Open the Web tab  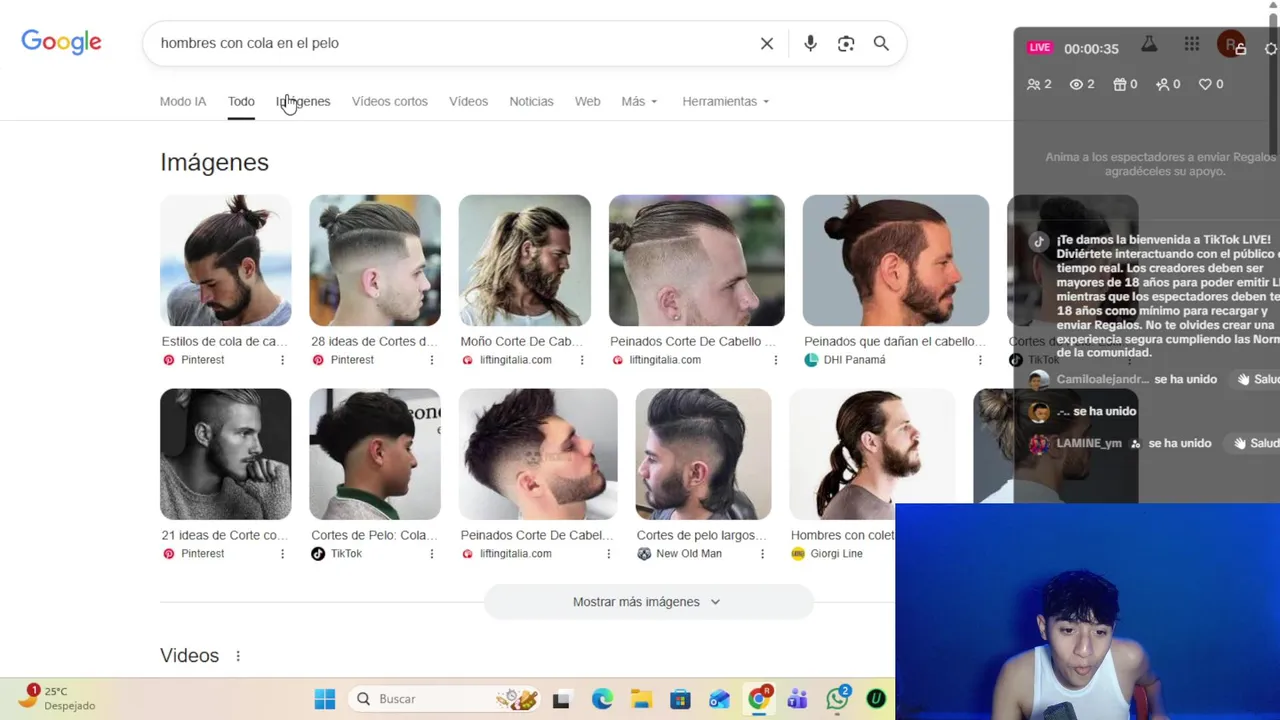pos(587,101)
